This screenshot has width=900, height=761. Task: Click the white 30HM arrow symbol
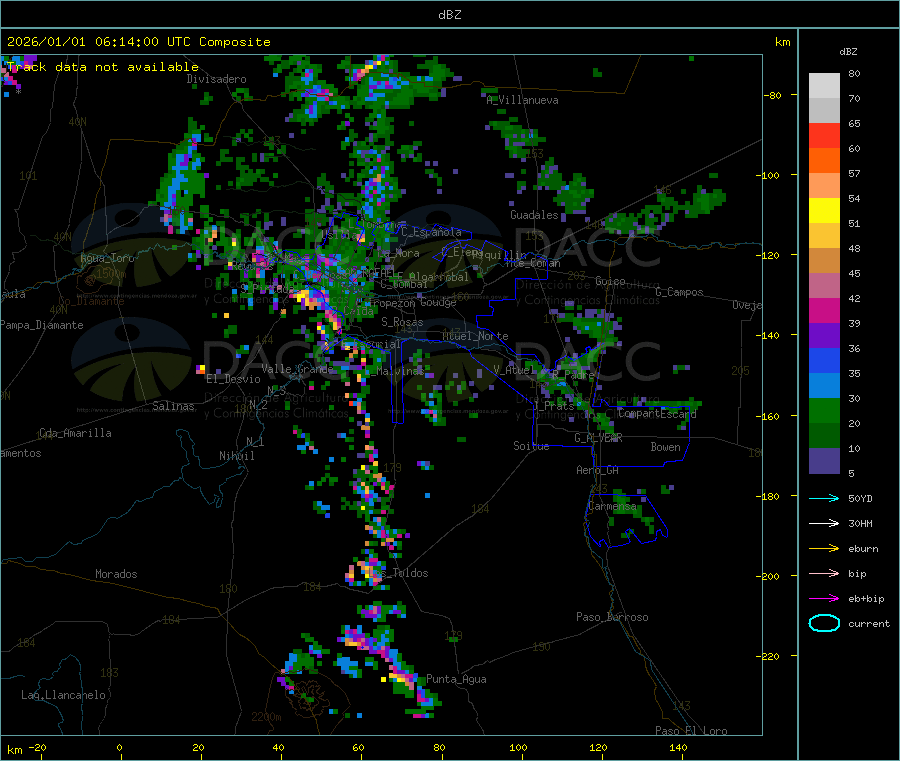(824, 523)
